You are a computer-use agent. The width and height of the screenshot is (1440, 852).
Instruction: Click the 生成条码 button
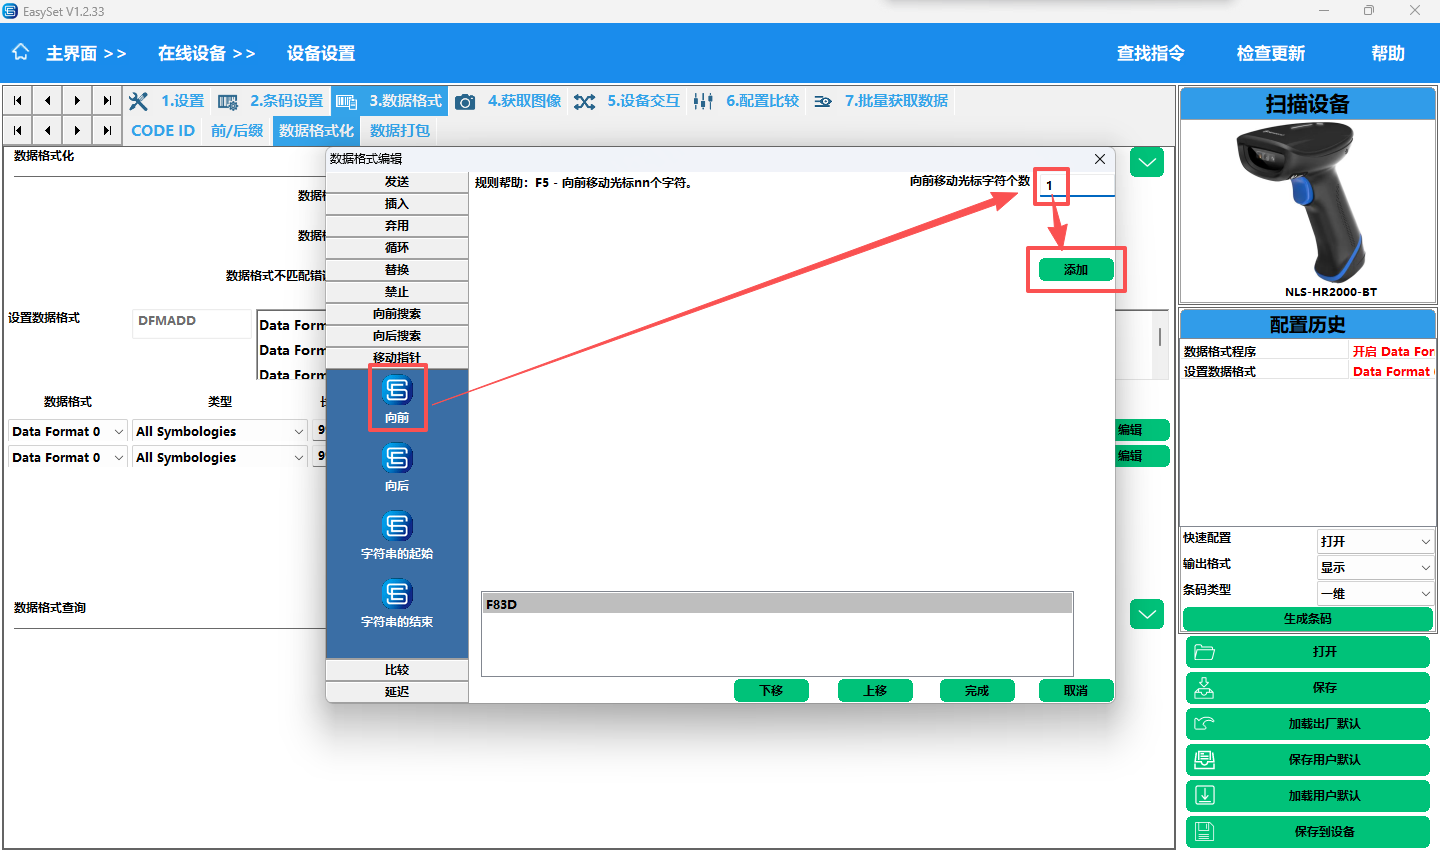1307,619
